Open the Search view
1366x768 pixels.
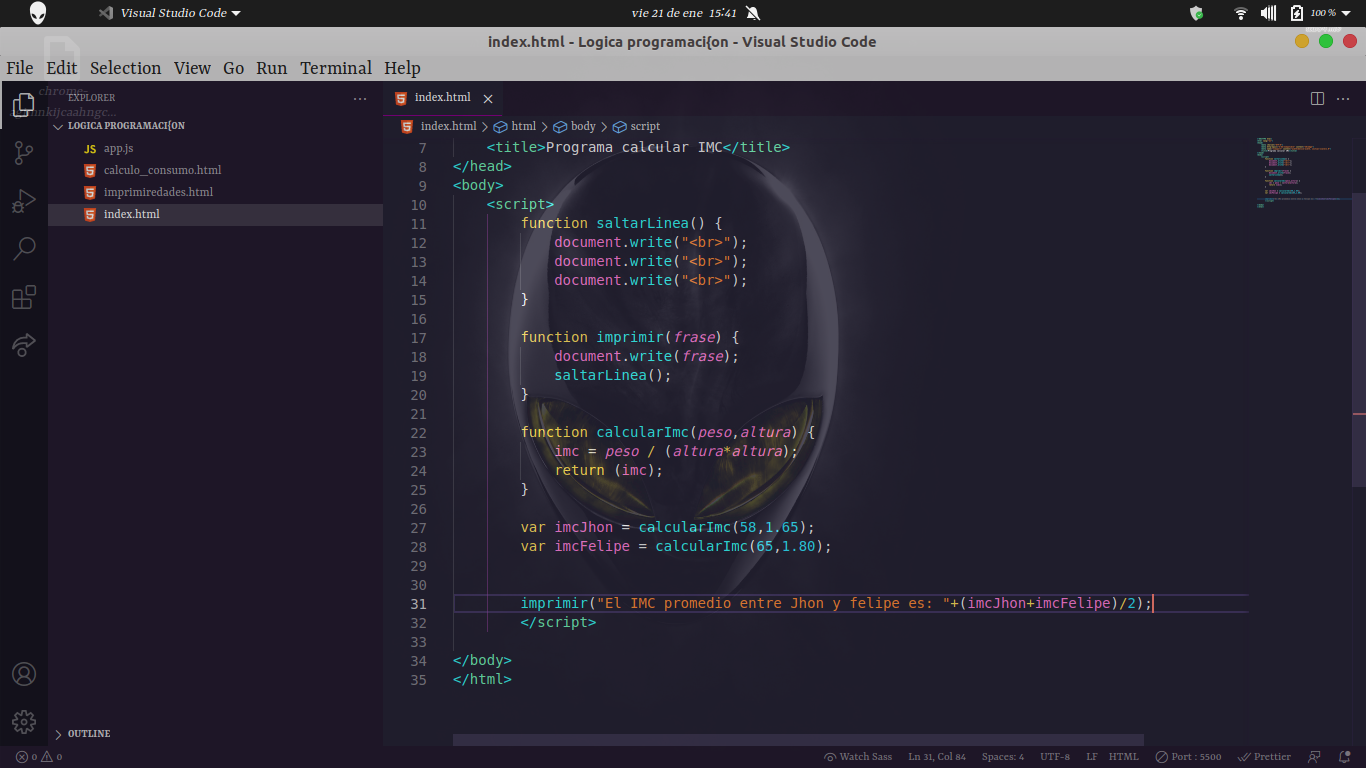coord(24,249)
